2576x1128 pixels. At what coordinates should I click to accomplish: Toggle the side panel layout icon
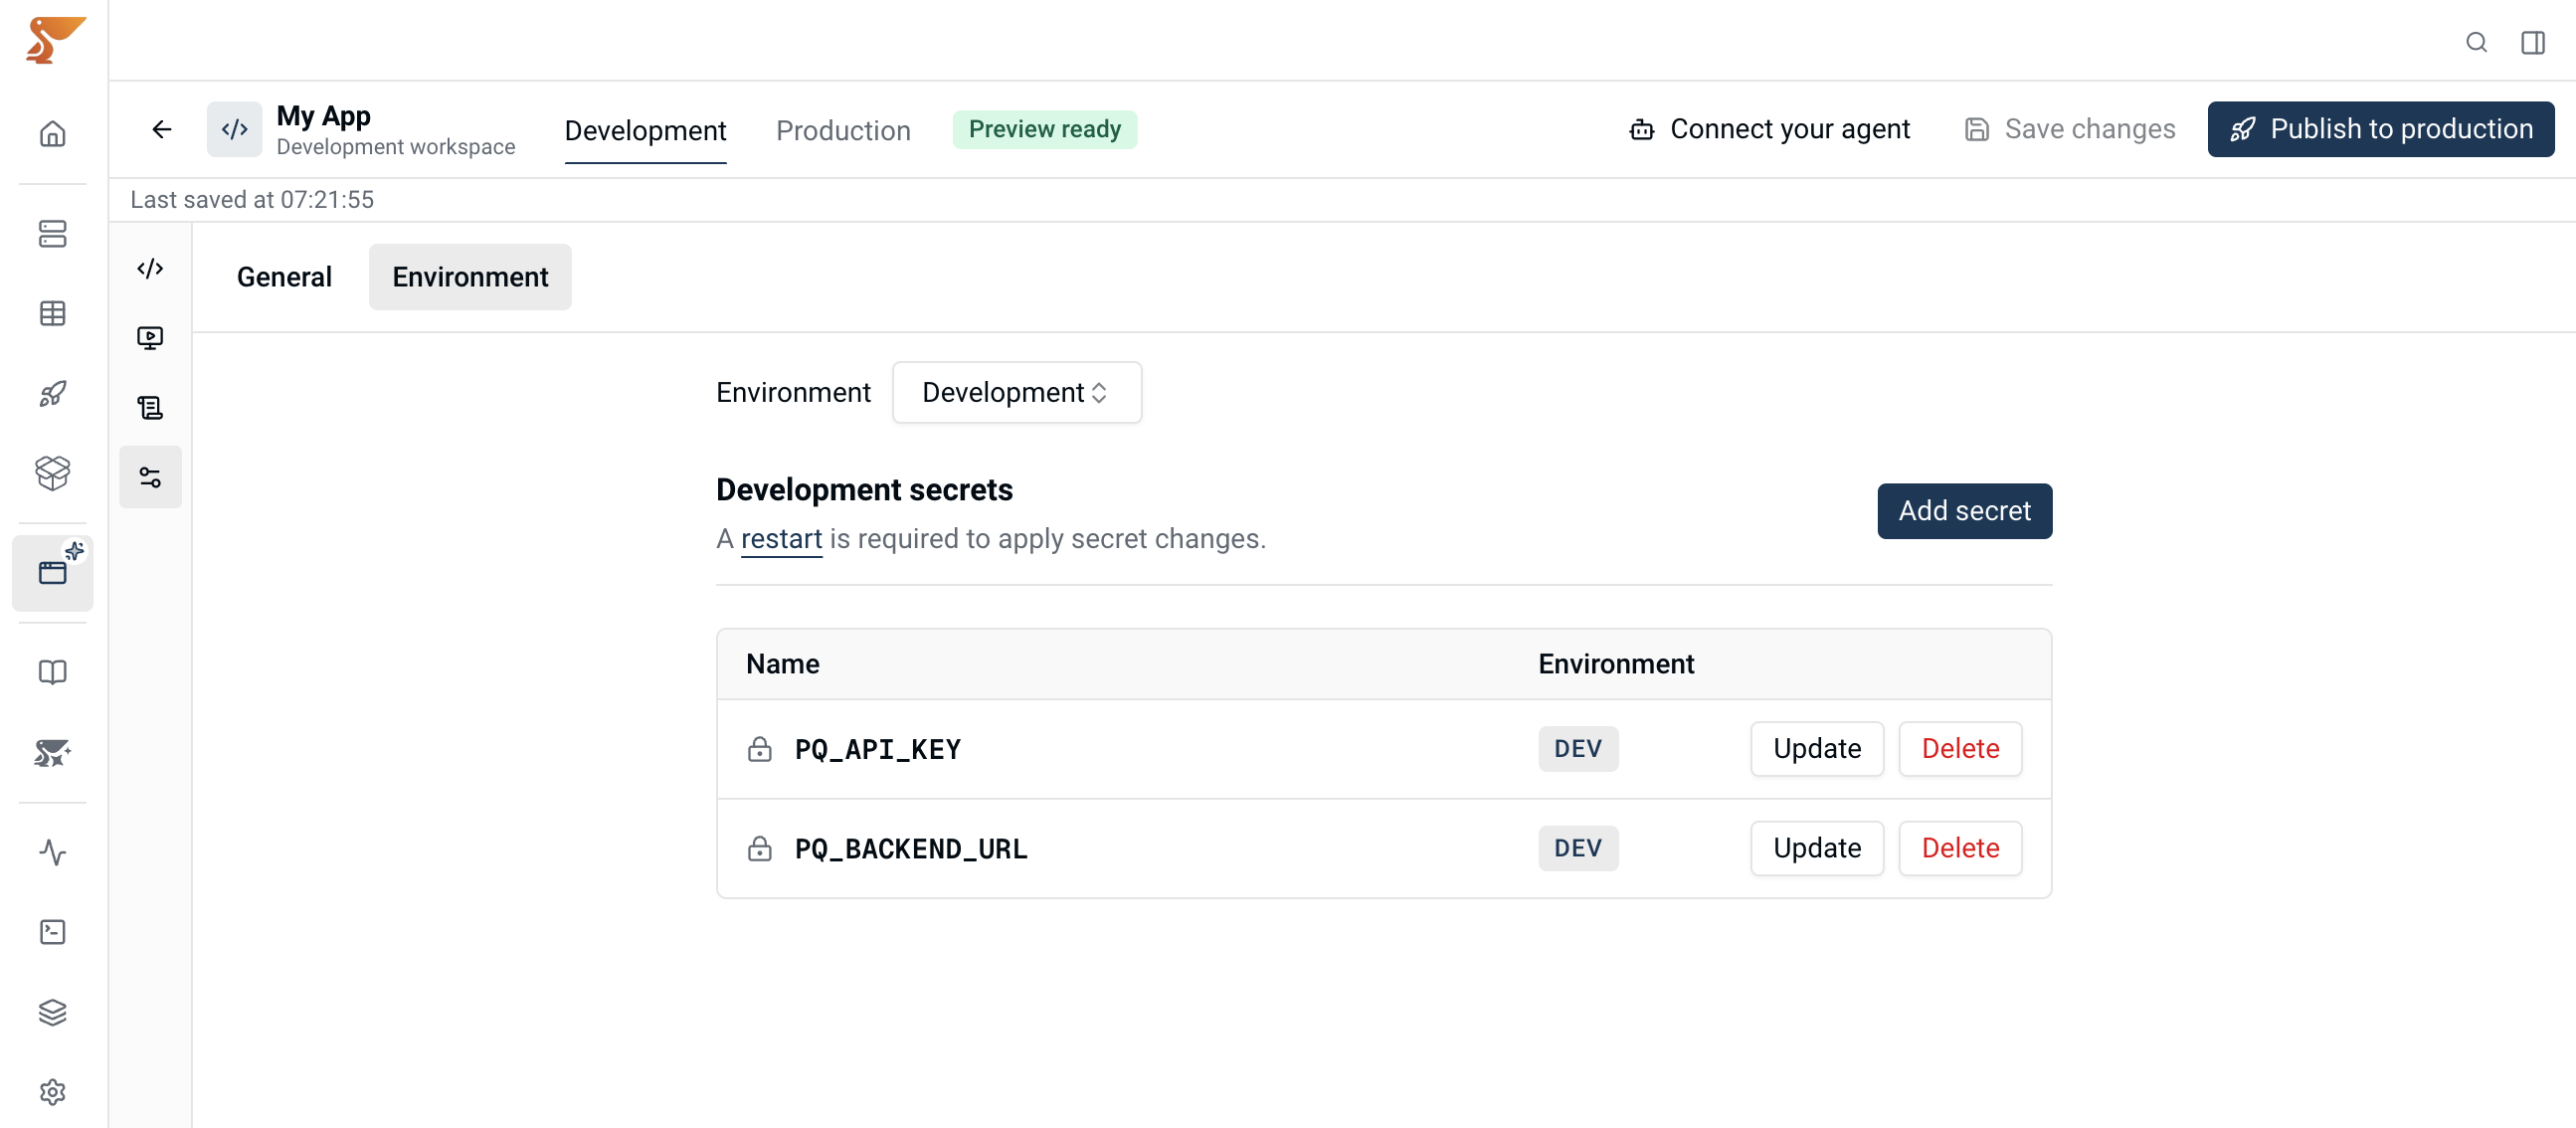point(2533,42)
